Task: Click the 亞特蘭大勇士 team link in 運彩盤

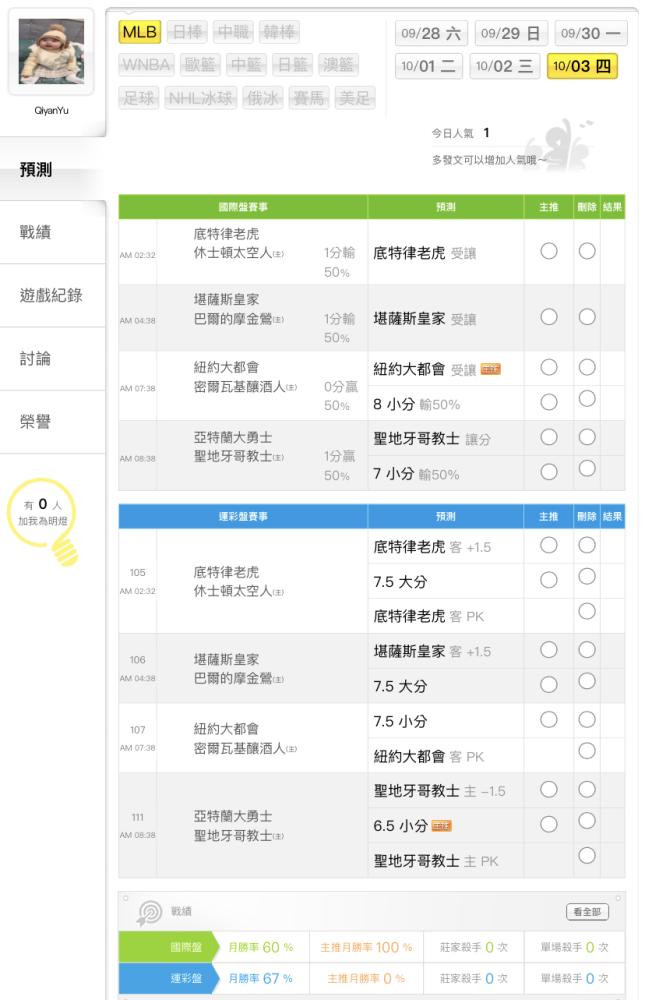Action: pos(232,816)
